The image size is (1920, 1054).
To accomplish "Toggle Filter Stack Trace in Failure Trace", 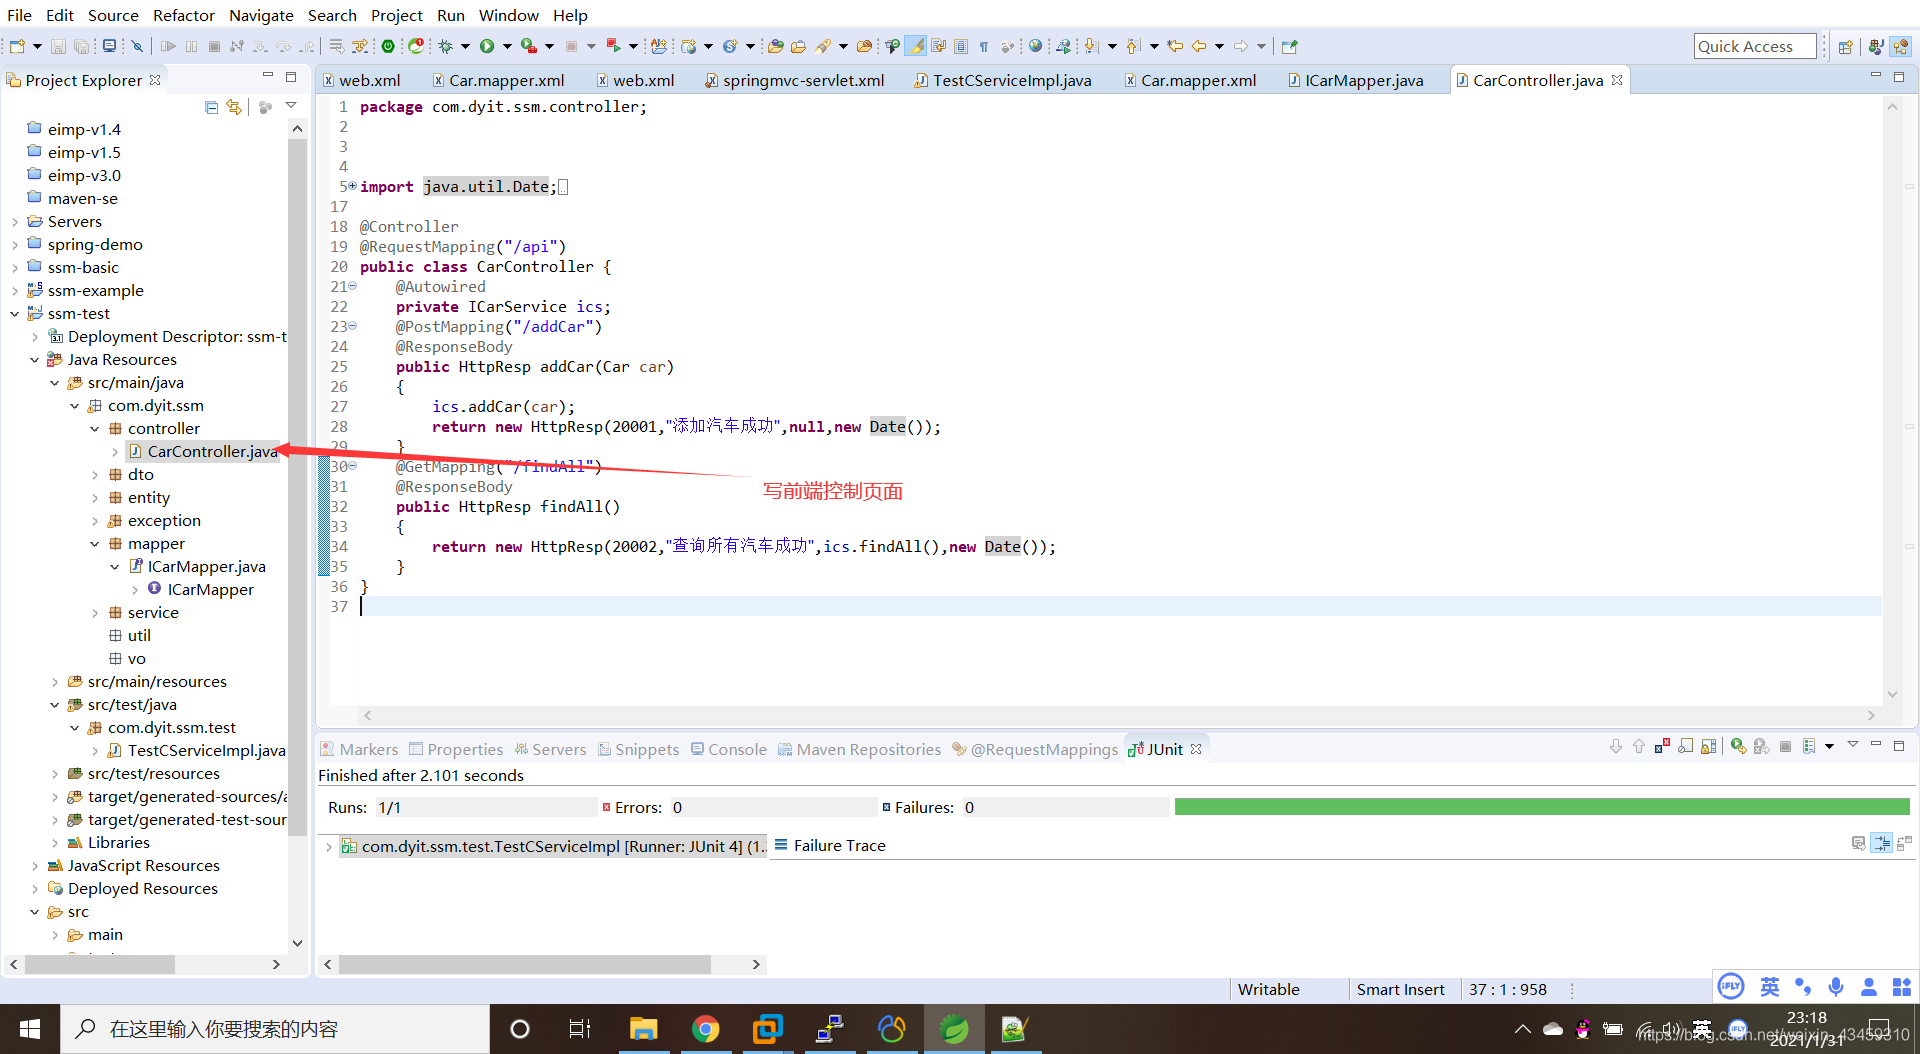I will coord(1881,844).
